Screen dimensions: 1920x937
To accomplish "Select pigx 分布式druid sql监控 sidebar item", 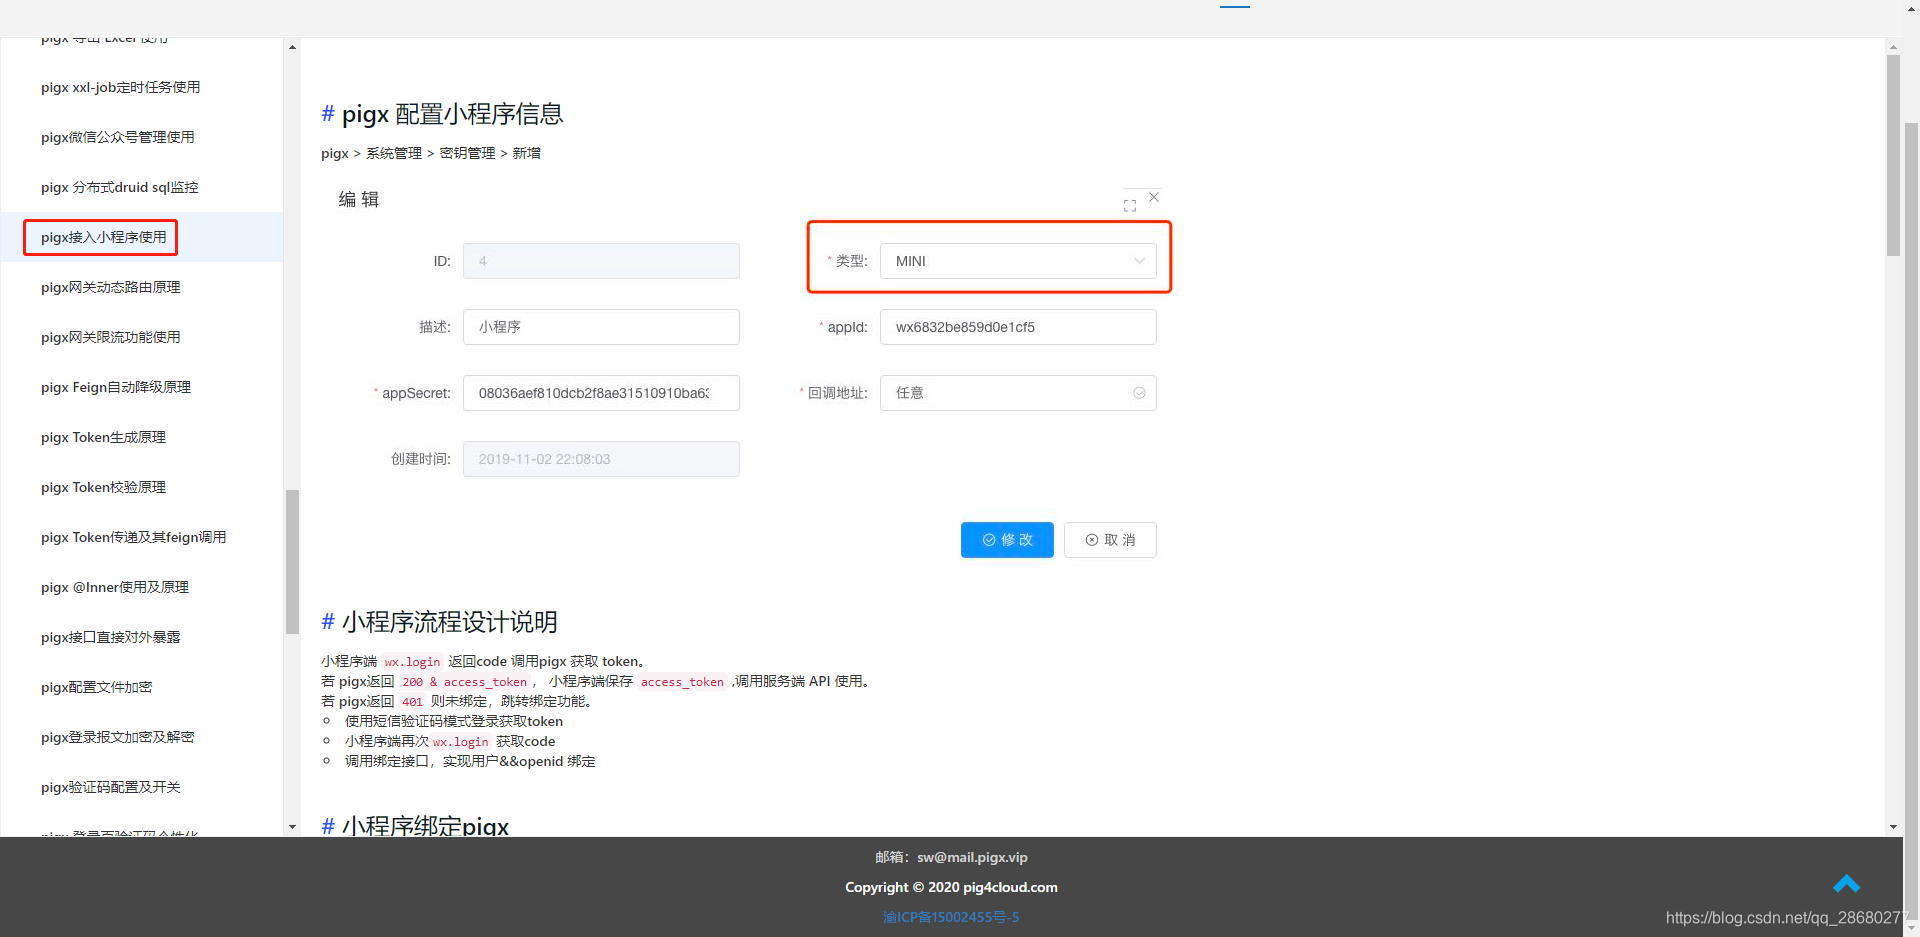I will click(x=119, y=187).
